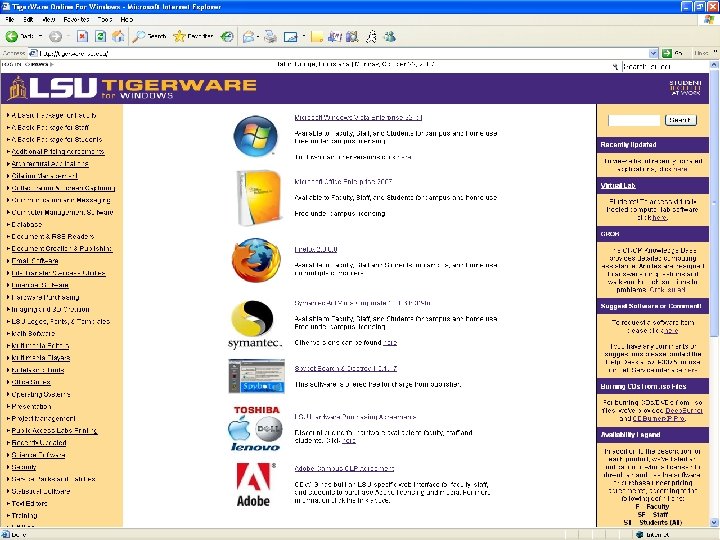The height and width of the screenshot is (540, 720).
Task: Expand the Operating Systems category arrow
Action: pyautogui.click(x=8, y=394)
